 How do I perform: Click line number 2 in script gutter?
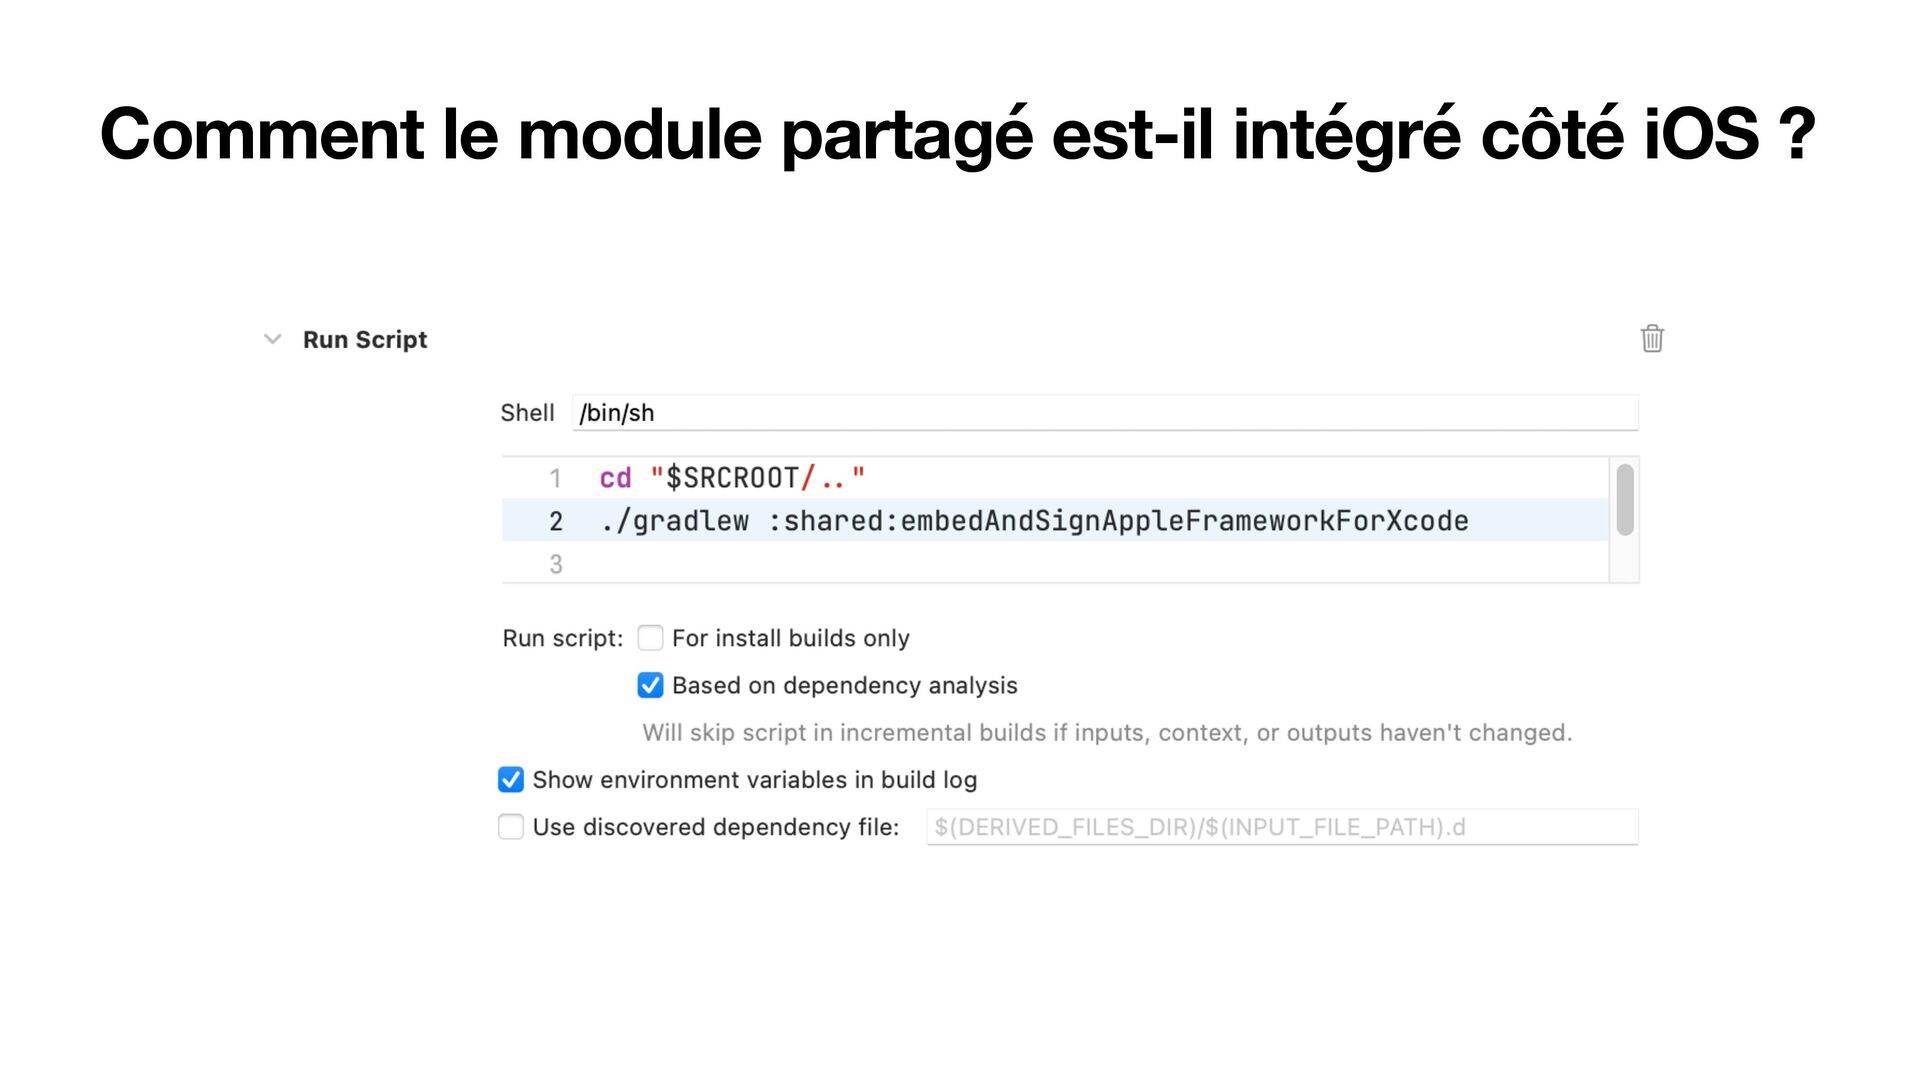(556, 521)
